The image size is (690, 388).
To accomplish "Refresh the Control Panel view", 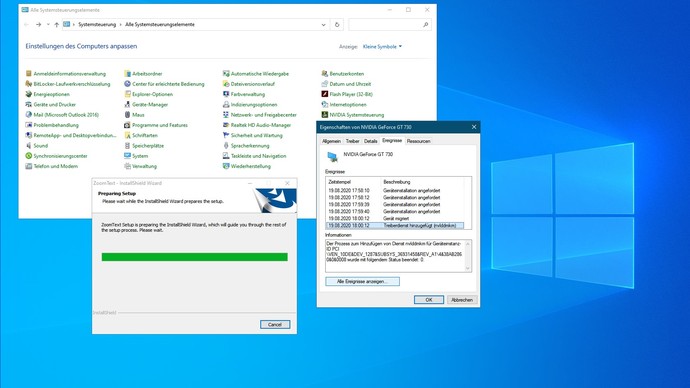I will pos(337,25).
